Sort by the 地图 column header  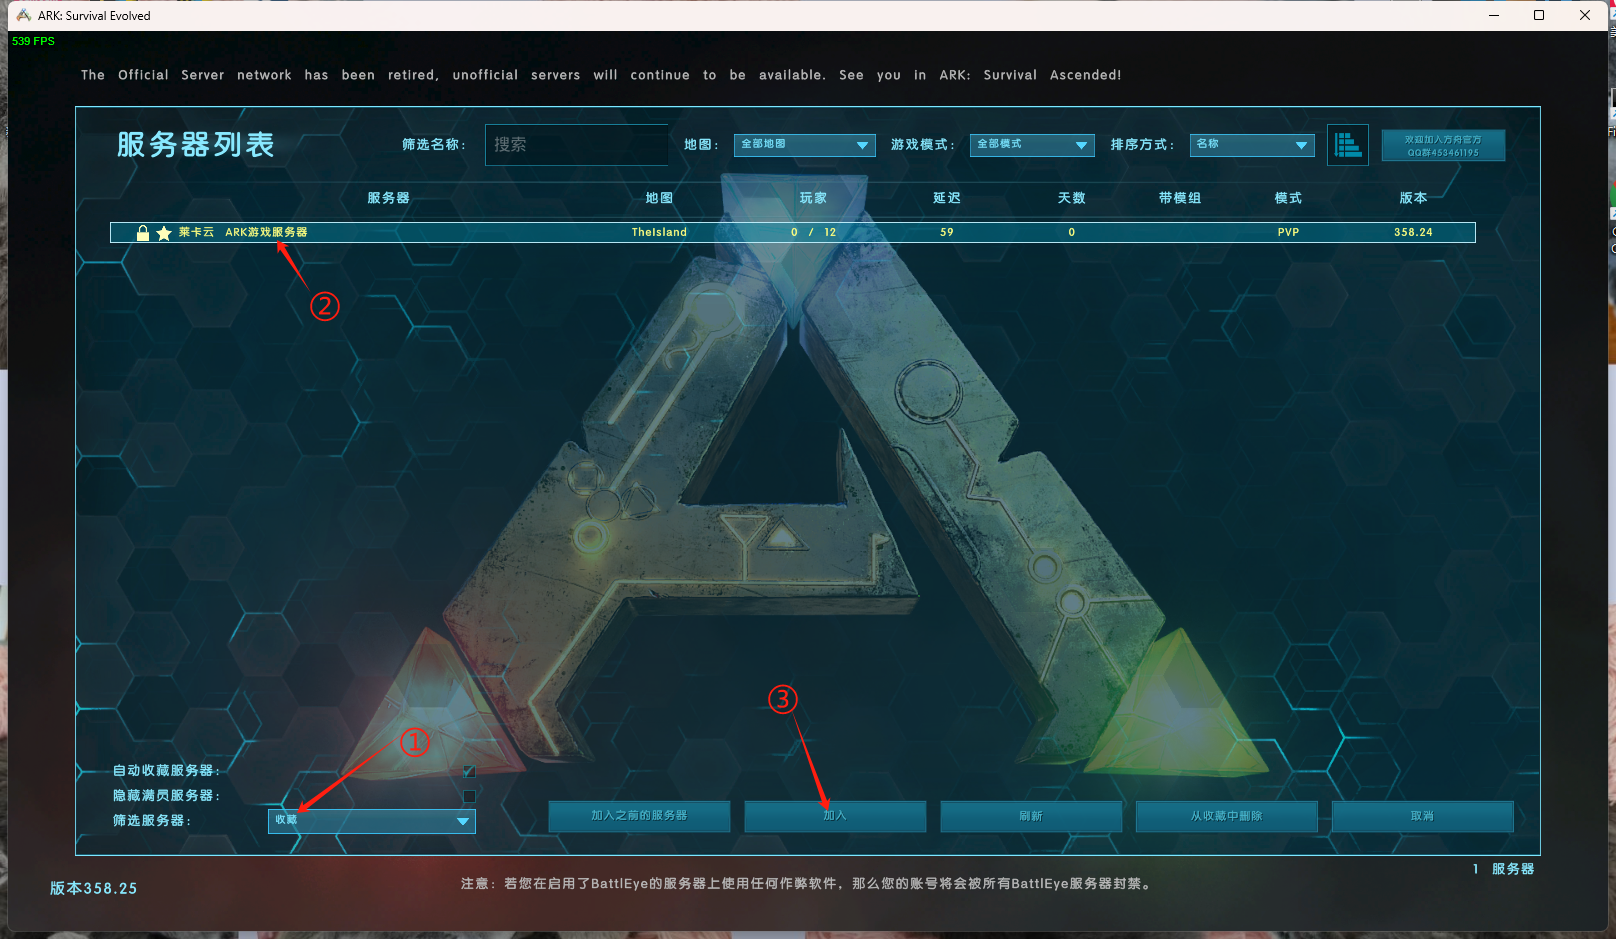pos(659,198)
